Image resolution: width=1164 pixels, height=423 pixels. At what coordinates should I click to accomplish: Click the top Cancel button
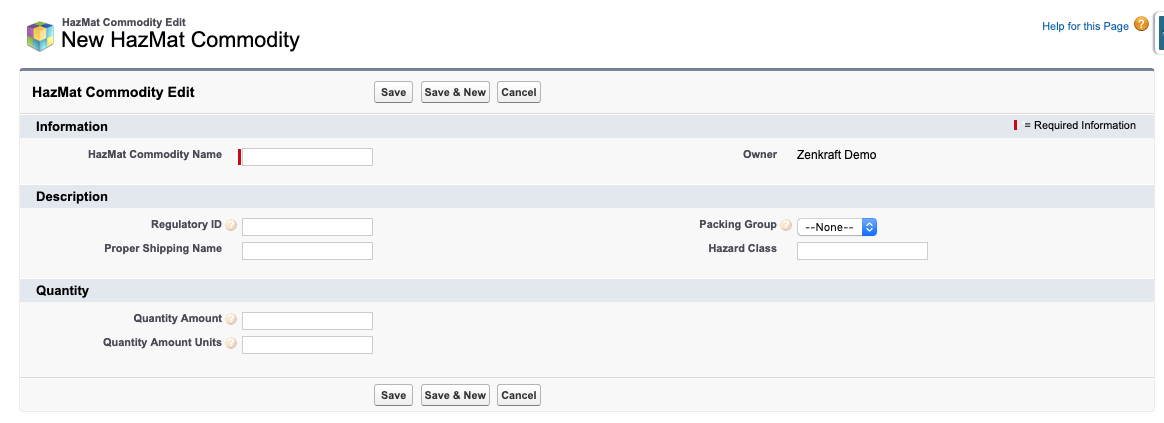click(x=519, y=92)
